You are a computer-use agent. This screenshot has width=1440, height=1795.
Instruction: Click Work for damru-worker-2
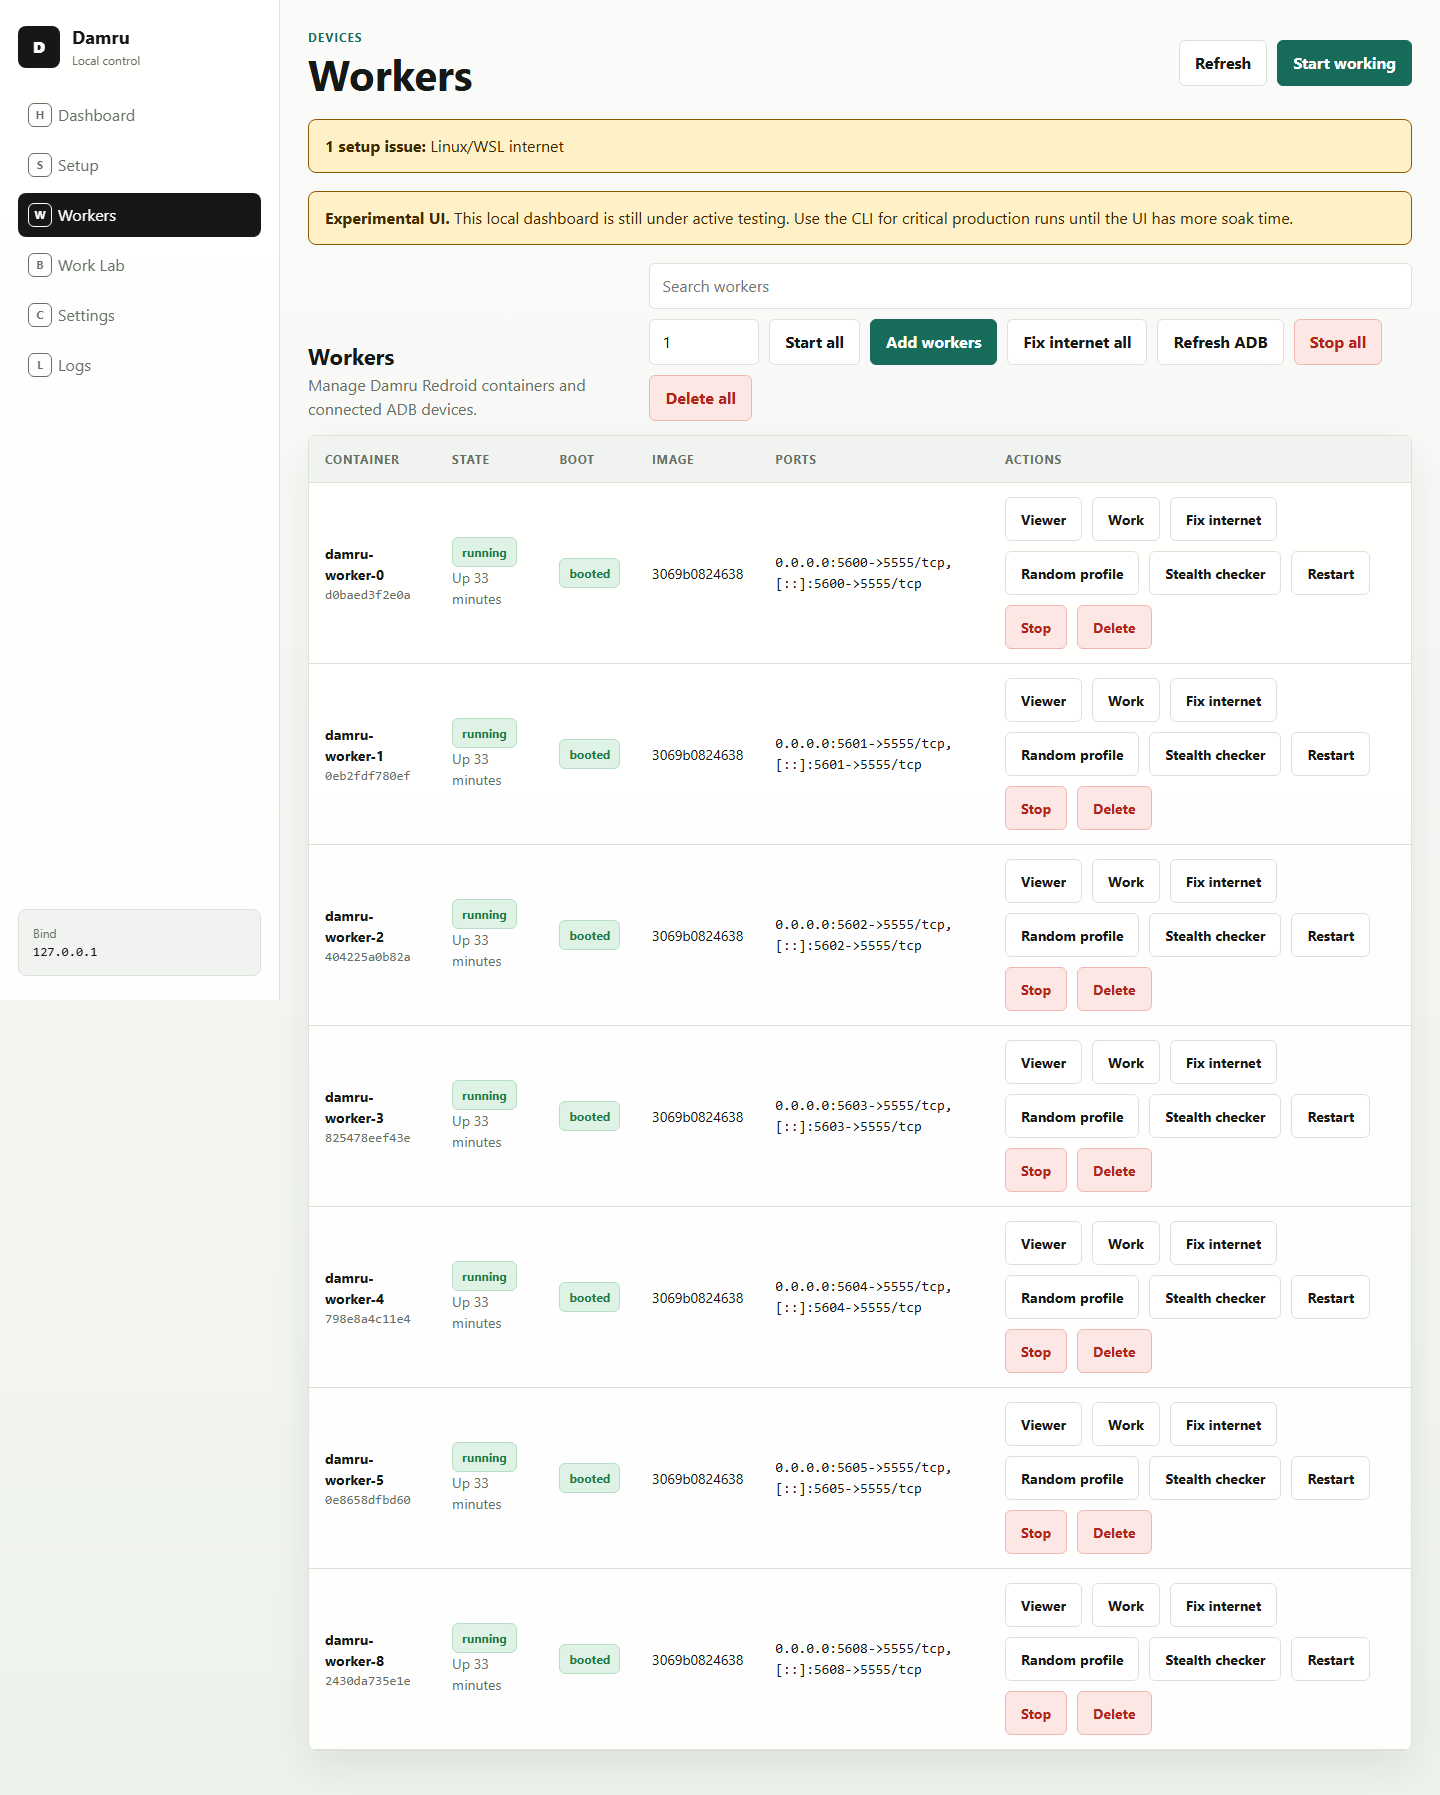pyautogui.click(x=1126, y=882)
